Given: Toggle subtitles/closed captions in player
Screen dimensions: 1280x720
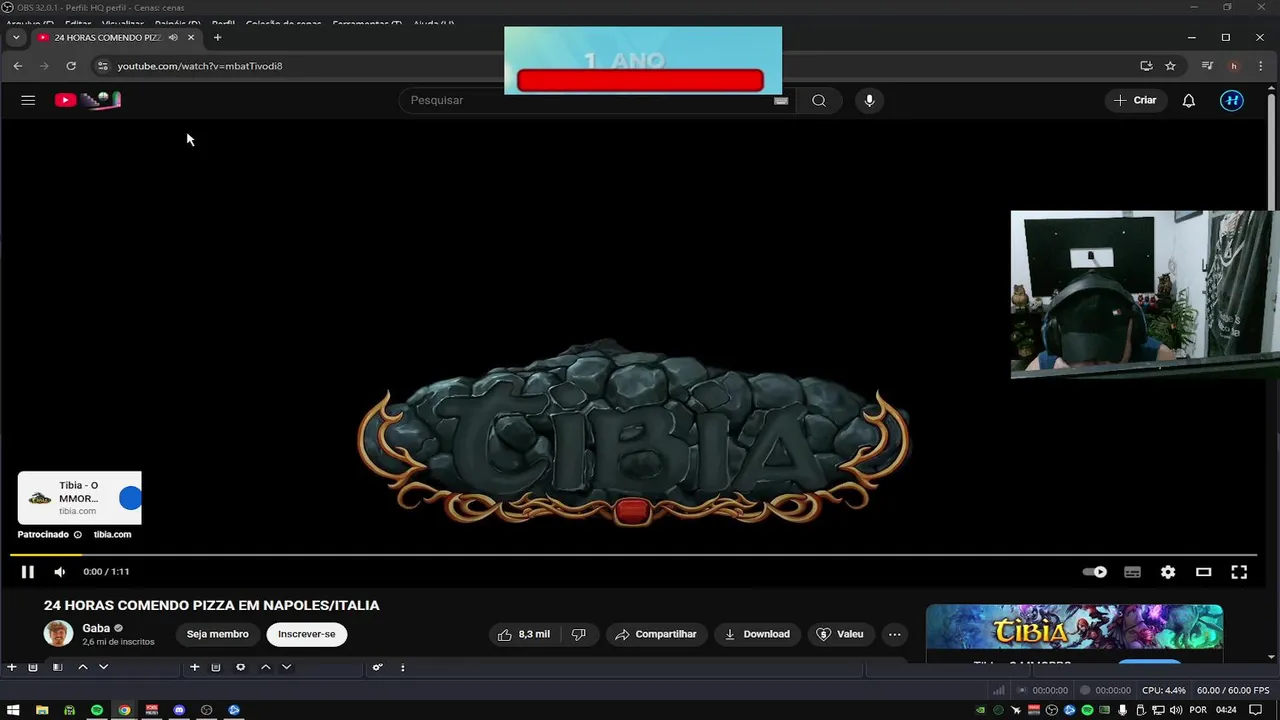Looking at the screenshot, I should 1132,572.
